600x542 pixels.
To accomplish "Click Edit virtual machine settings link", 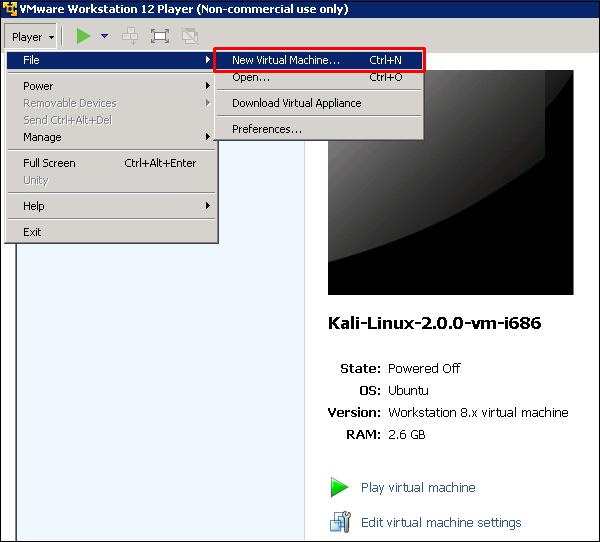I will coord(441,522).
